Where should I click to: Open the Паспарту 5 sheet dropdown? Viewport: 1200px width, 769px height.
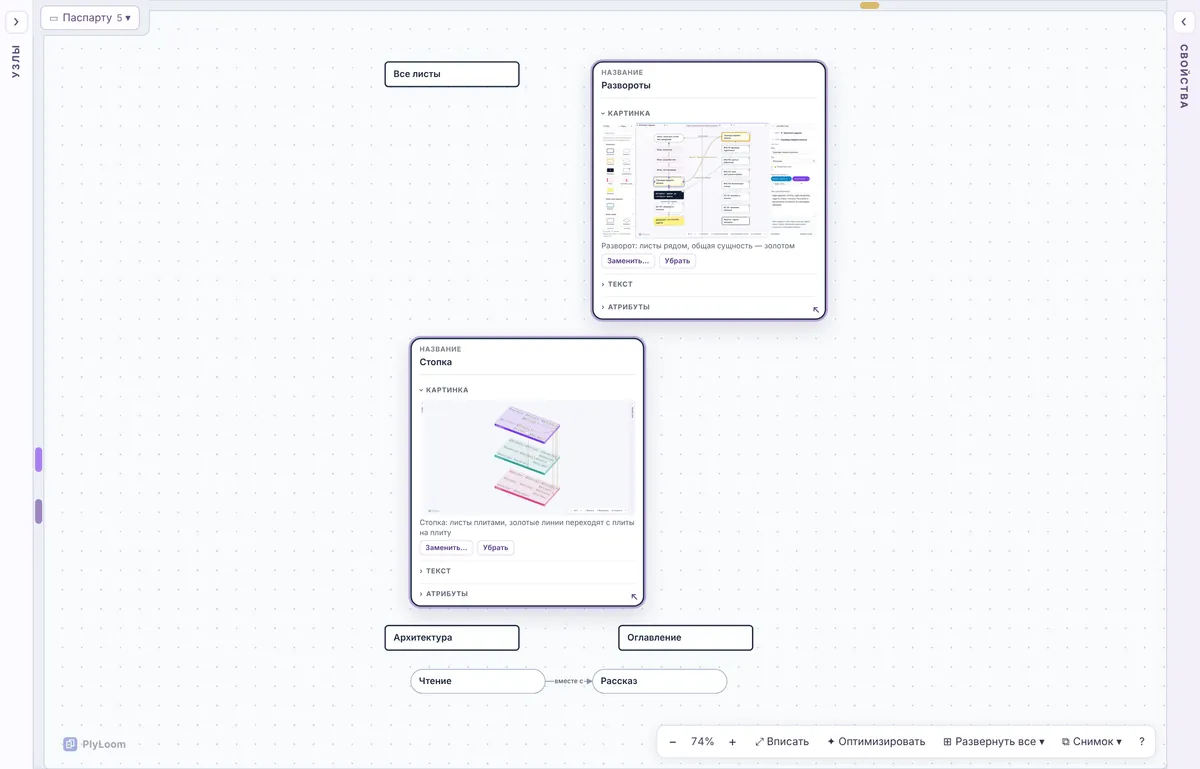tap(90, 18)
